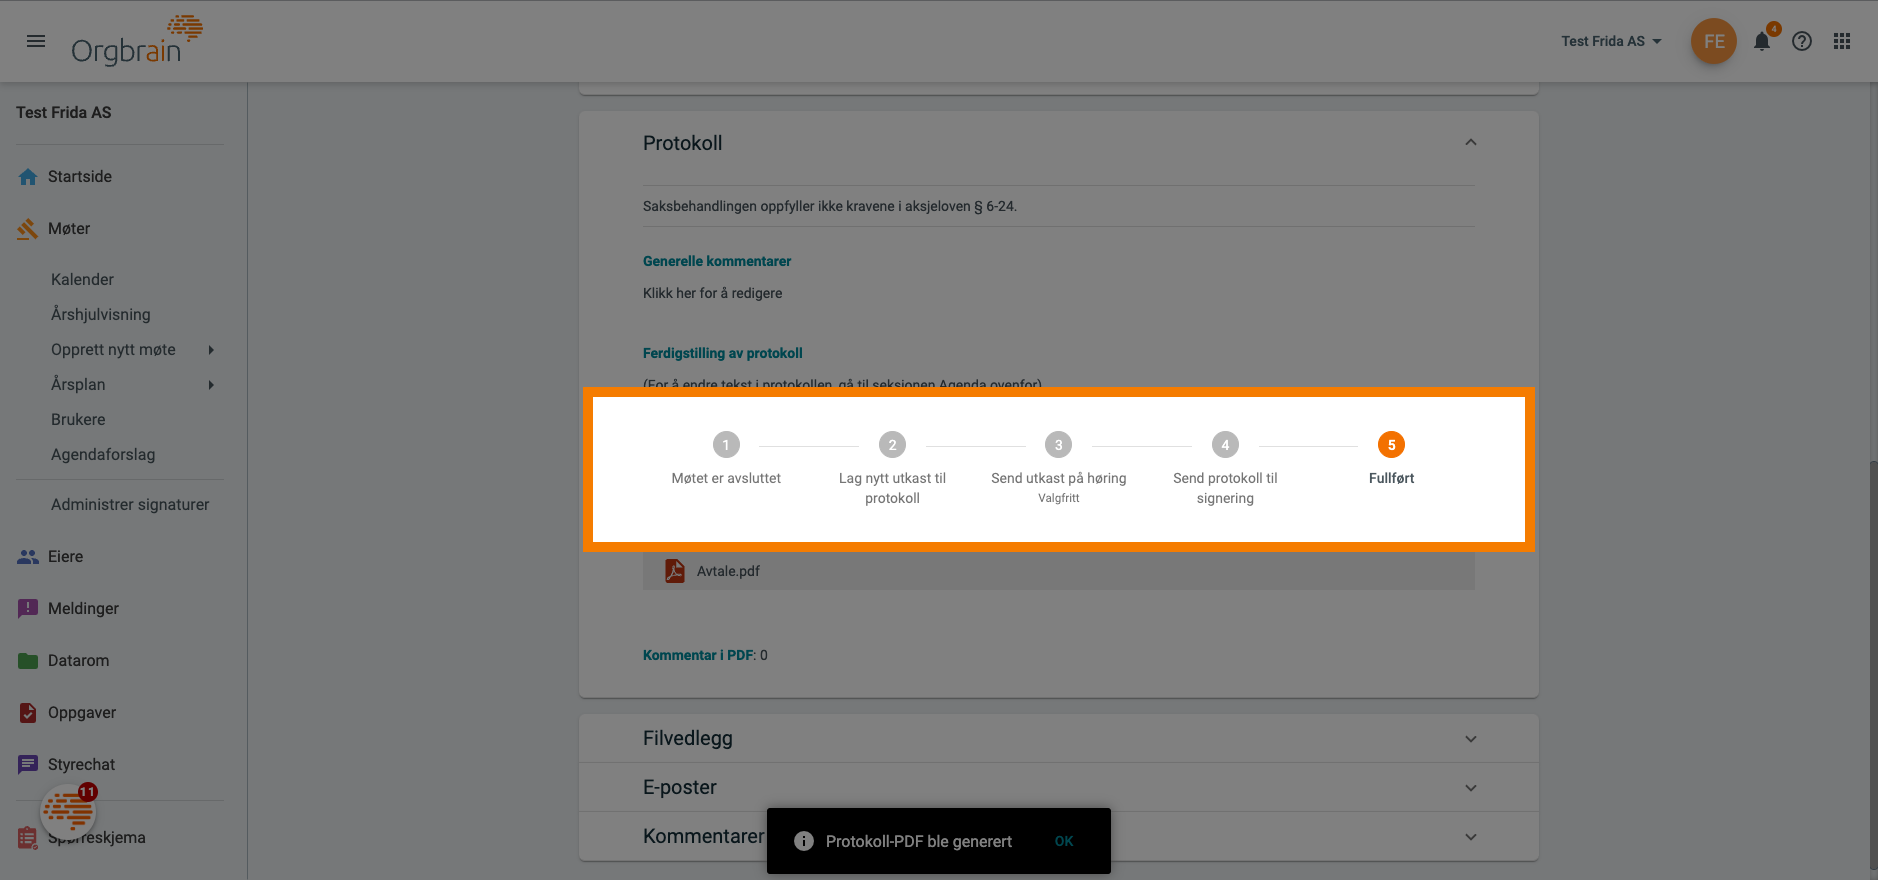The image size is (1878, 880).
Task: Click the Datarom folder icon
Action: click(28, 661)
